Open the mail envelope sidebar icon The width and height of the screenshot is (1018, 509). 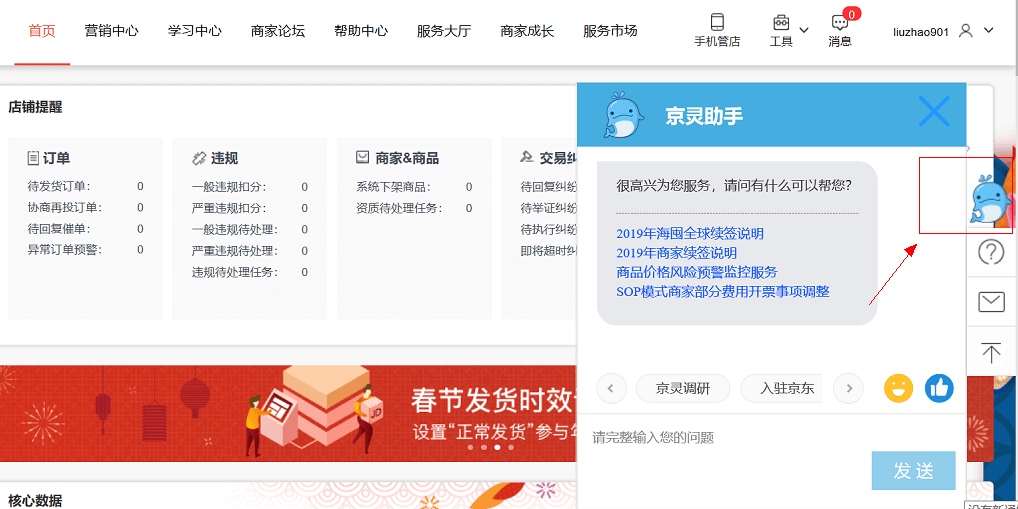[x=991, y=302]
